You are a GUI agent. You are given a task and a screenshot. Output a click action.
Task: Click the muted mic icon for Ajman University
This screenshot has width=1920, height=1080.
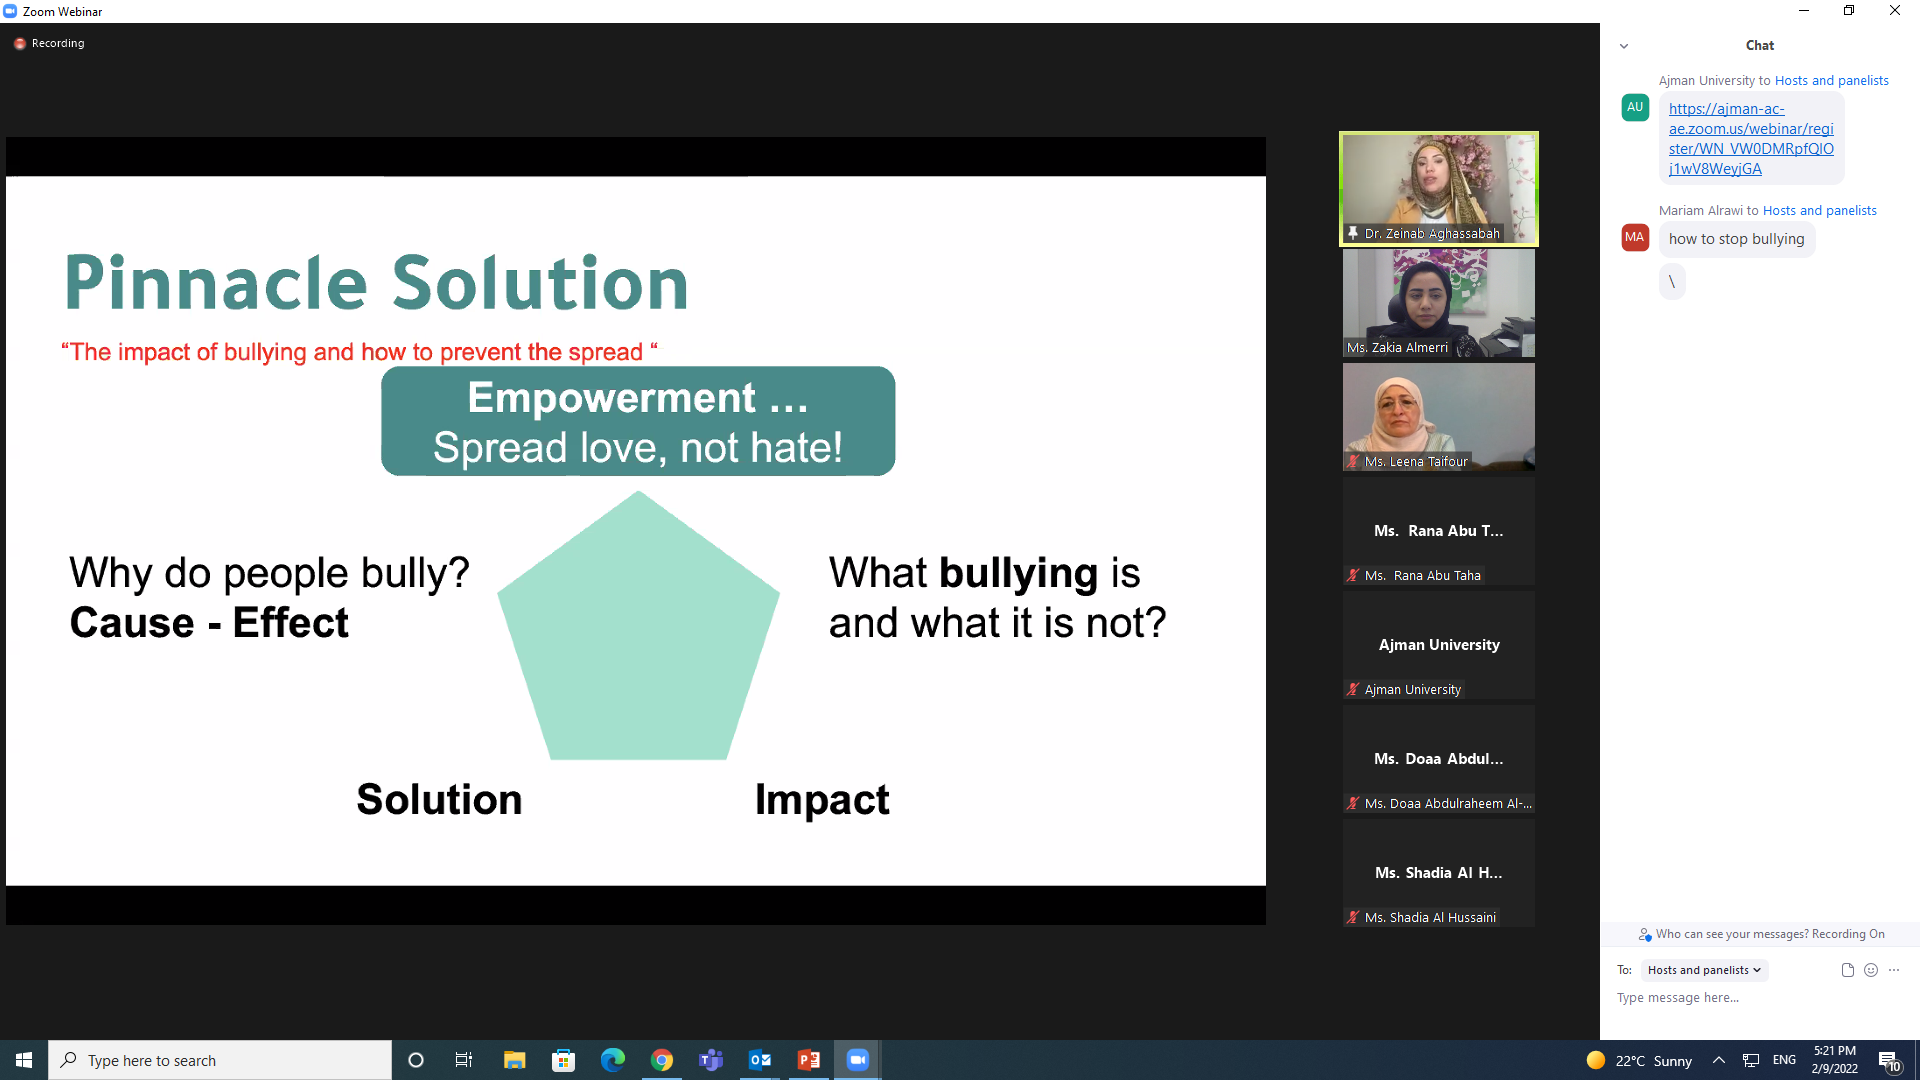tap(1353, 690)
